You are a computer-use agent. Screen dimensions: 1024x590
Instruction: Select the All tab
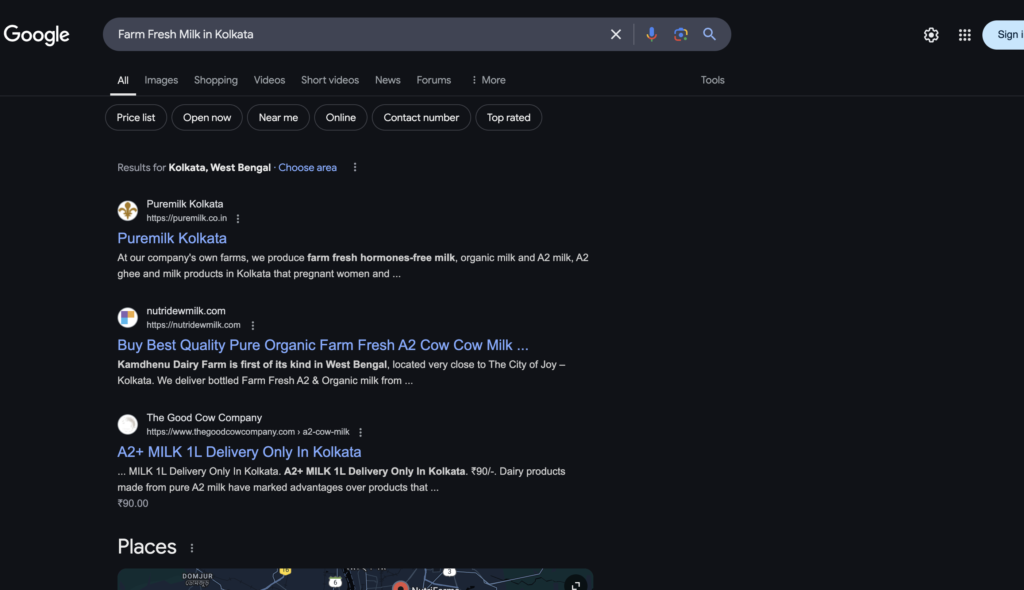coord(123,80)
